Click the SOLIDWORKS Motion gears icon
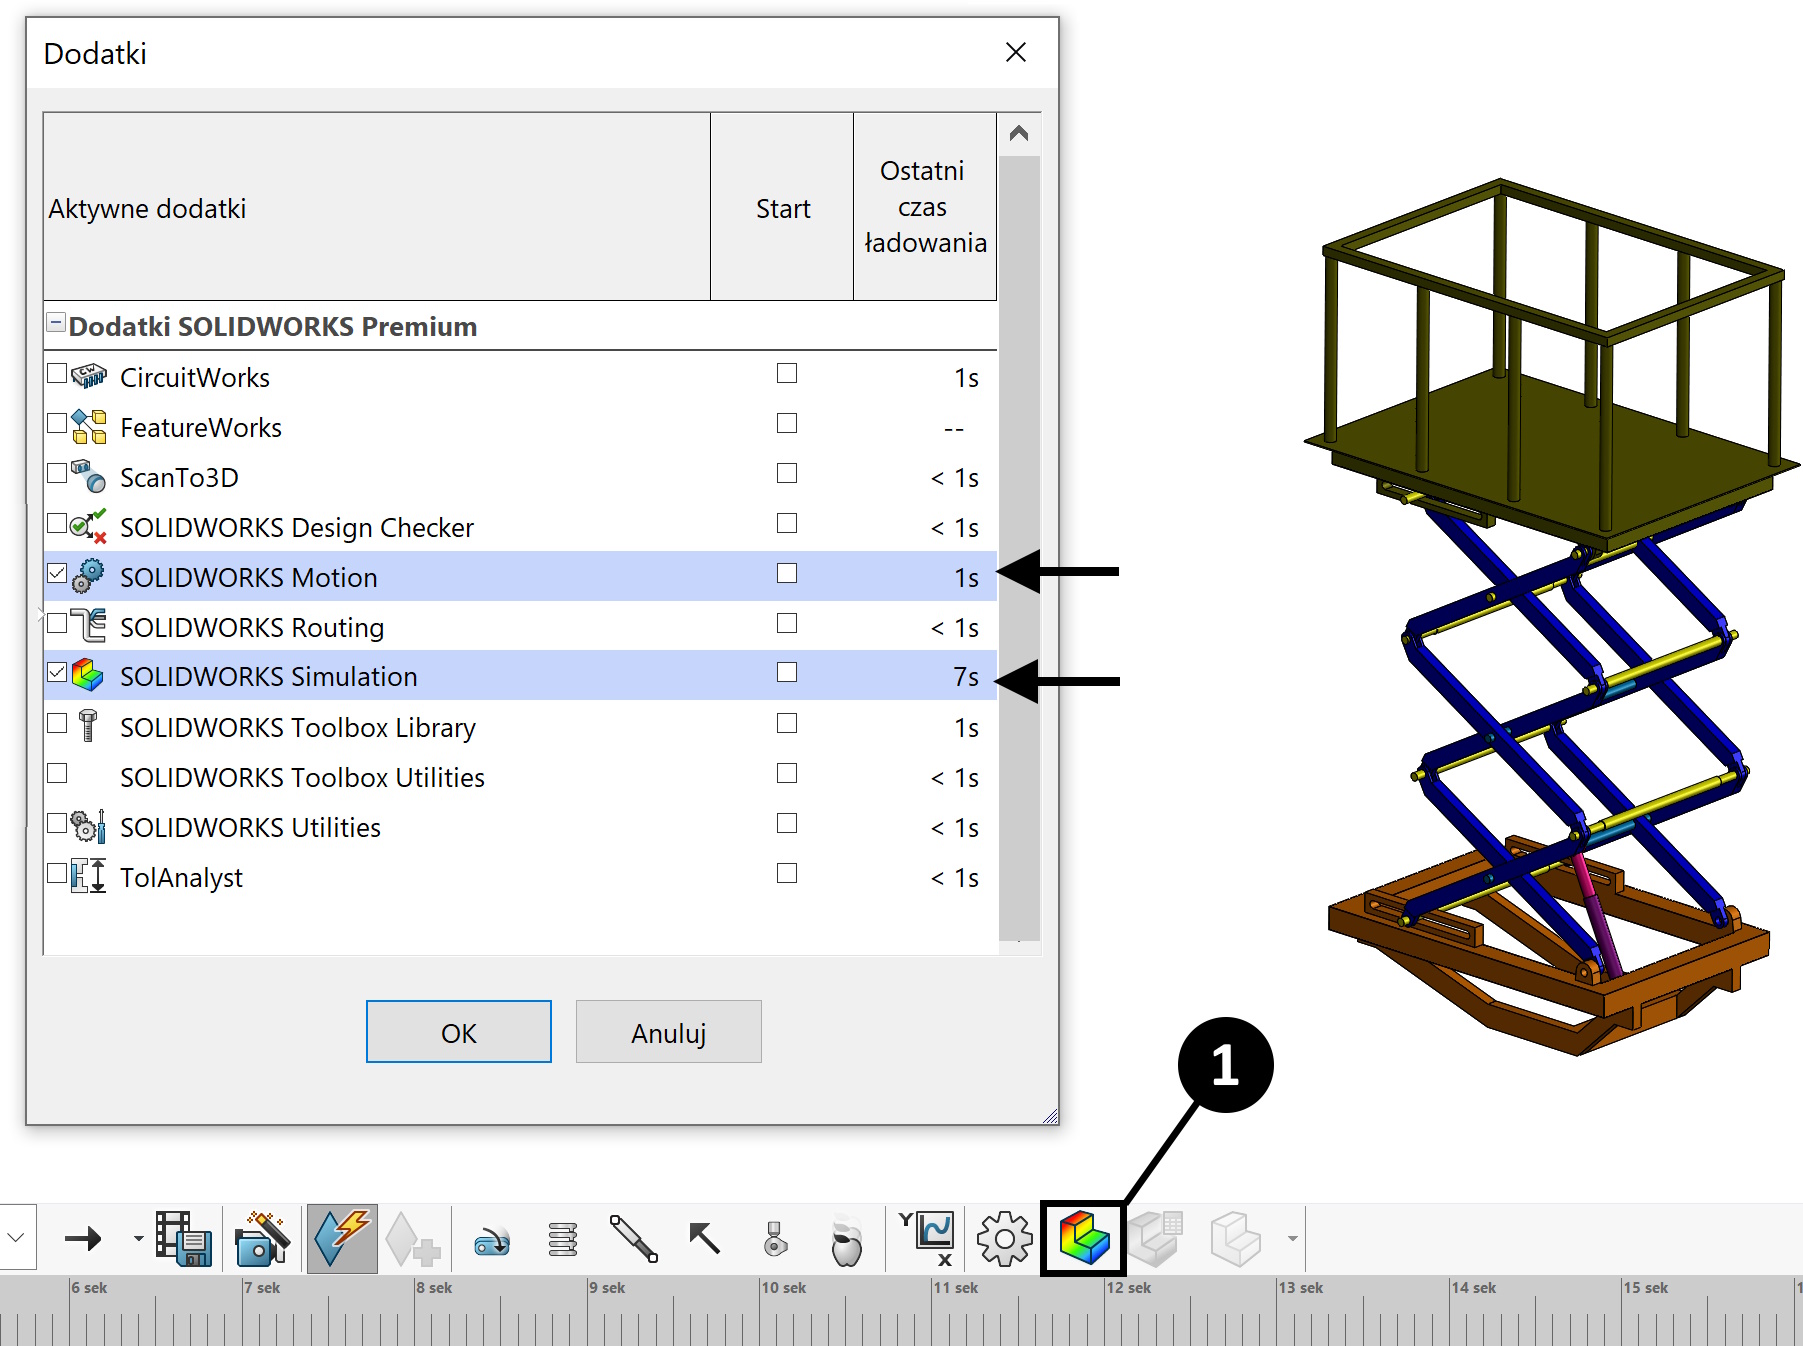Image resolution: width=1803 pixels, height=1346 pixels. pyautogui.click(x=88, y=576)
